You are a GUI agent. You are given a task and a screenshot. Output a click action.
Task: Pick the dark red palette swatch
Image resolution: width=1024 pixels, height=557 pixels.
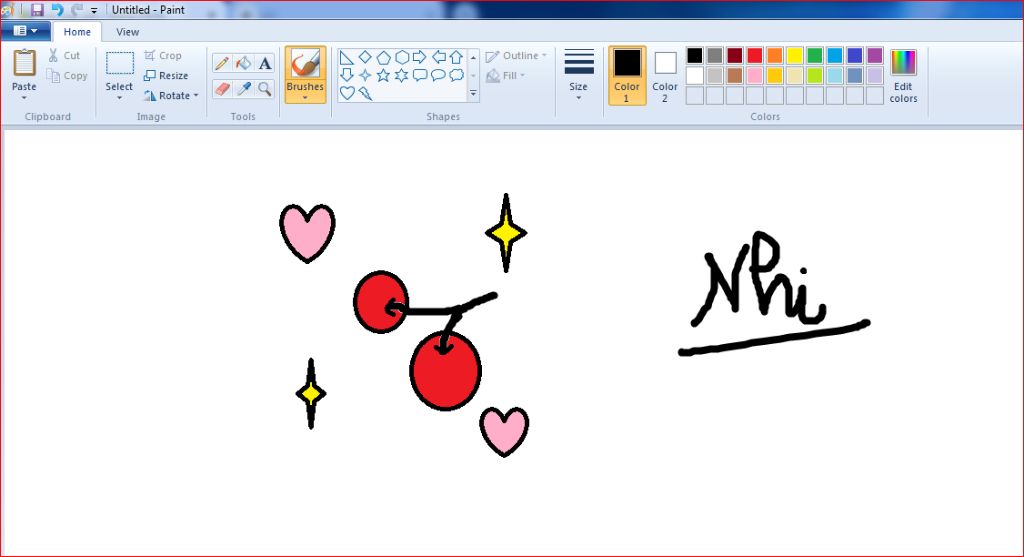735,56
